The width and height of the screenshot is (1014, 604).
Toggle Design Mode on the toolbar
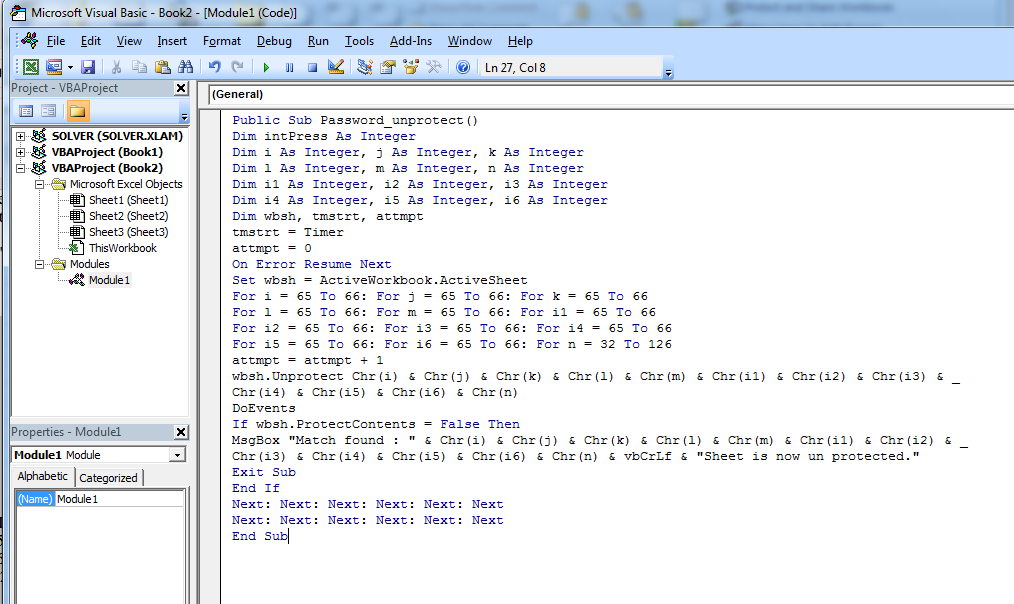click(336, 66)
